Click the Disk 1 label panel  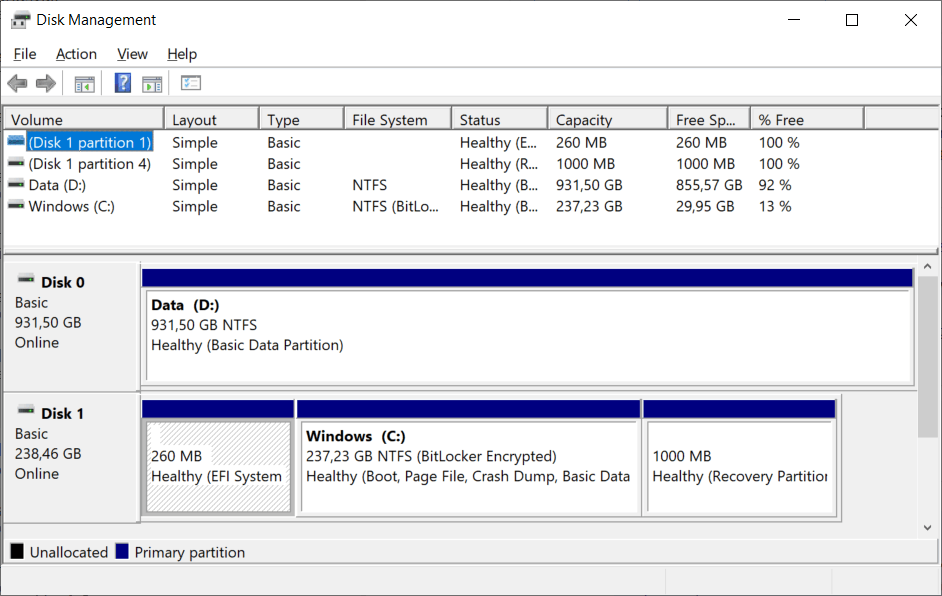71,458
